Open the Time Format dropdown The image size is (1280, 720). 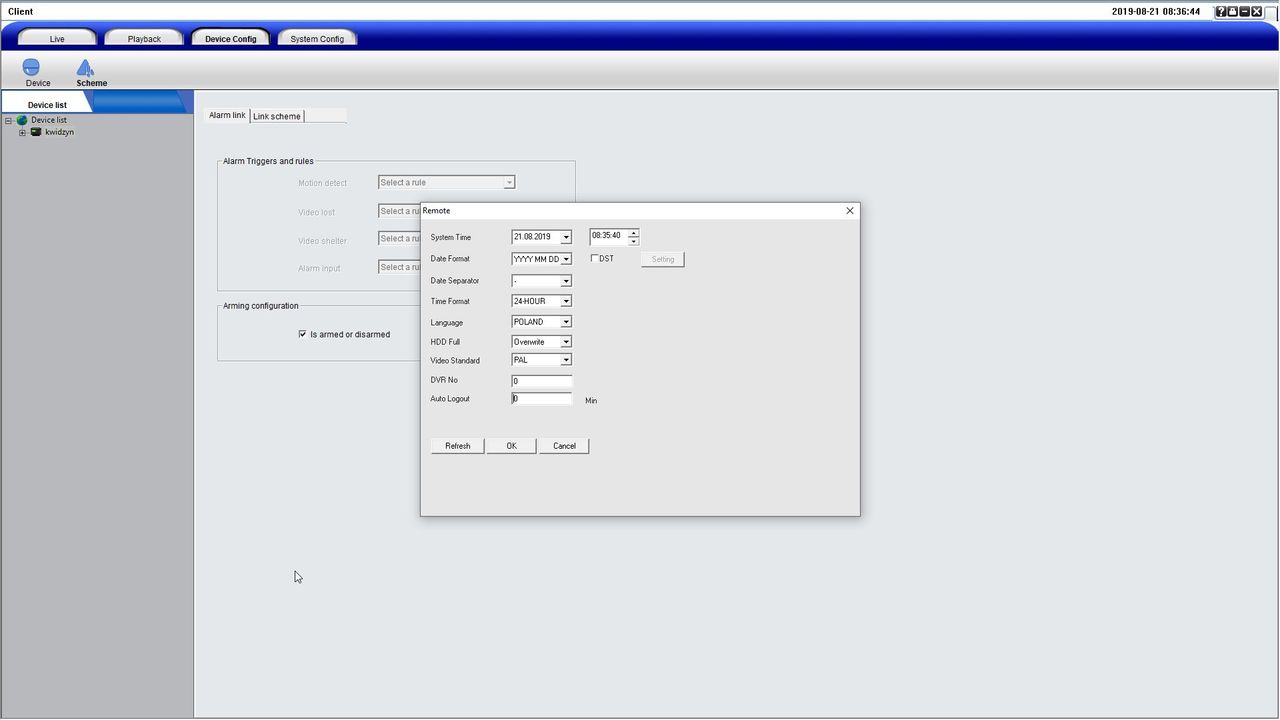565,301
